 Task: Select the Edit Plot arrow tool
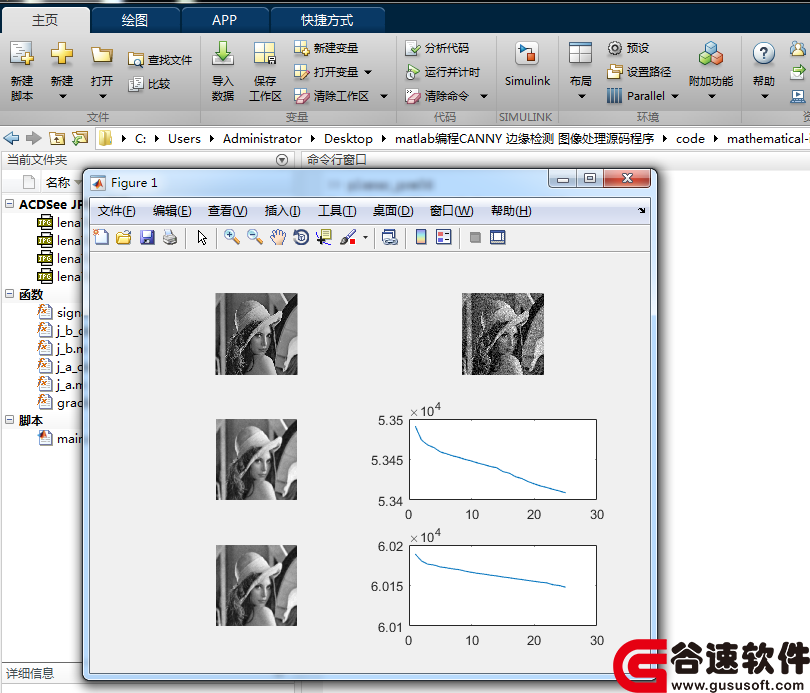click(202, 238)
